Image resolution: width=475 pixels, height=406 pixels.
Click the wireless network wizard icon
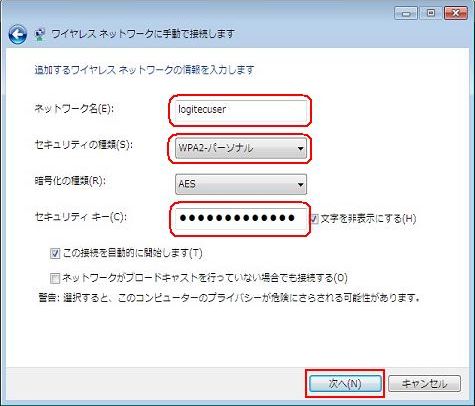pos(40,34)
